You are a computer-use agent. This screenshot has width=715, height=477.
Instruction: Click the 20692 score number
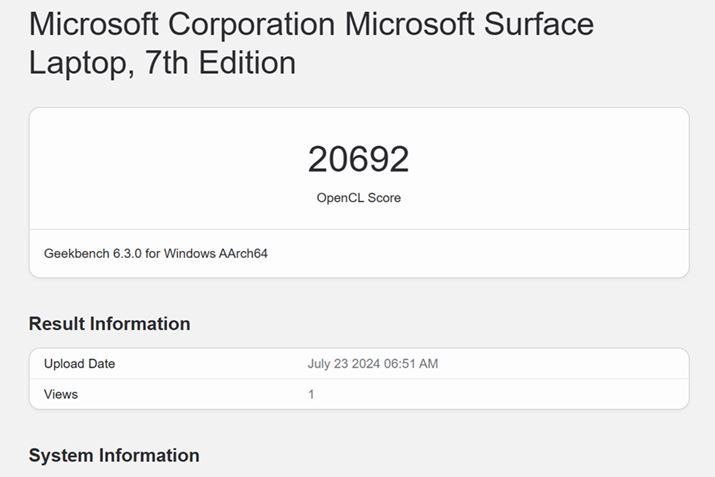(x=358, y=160)
